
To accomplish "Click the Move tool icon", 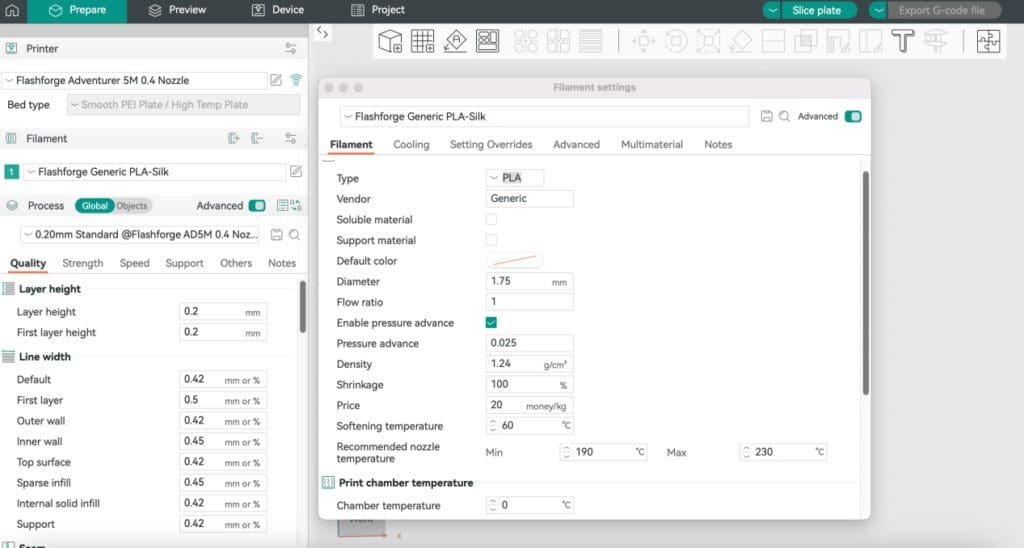I will pyautogui.click(x=643, y=41).
